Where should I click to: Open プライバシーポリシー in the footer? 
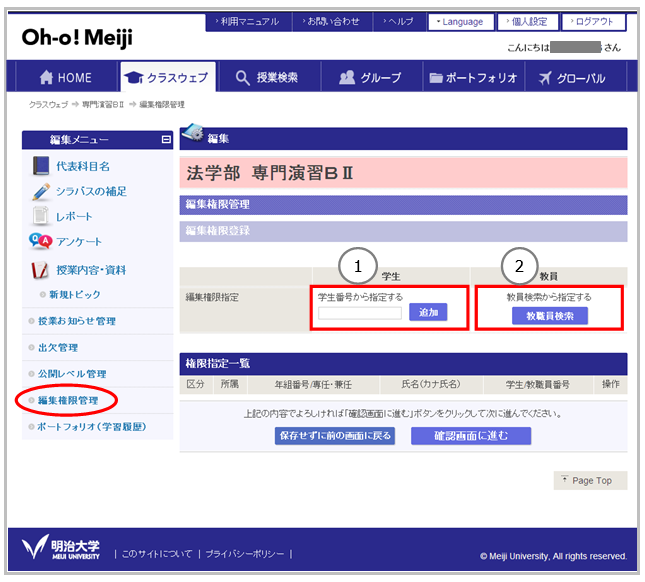point(245,554)
